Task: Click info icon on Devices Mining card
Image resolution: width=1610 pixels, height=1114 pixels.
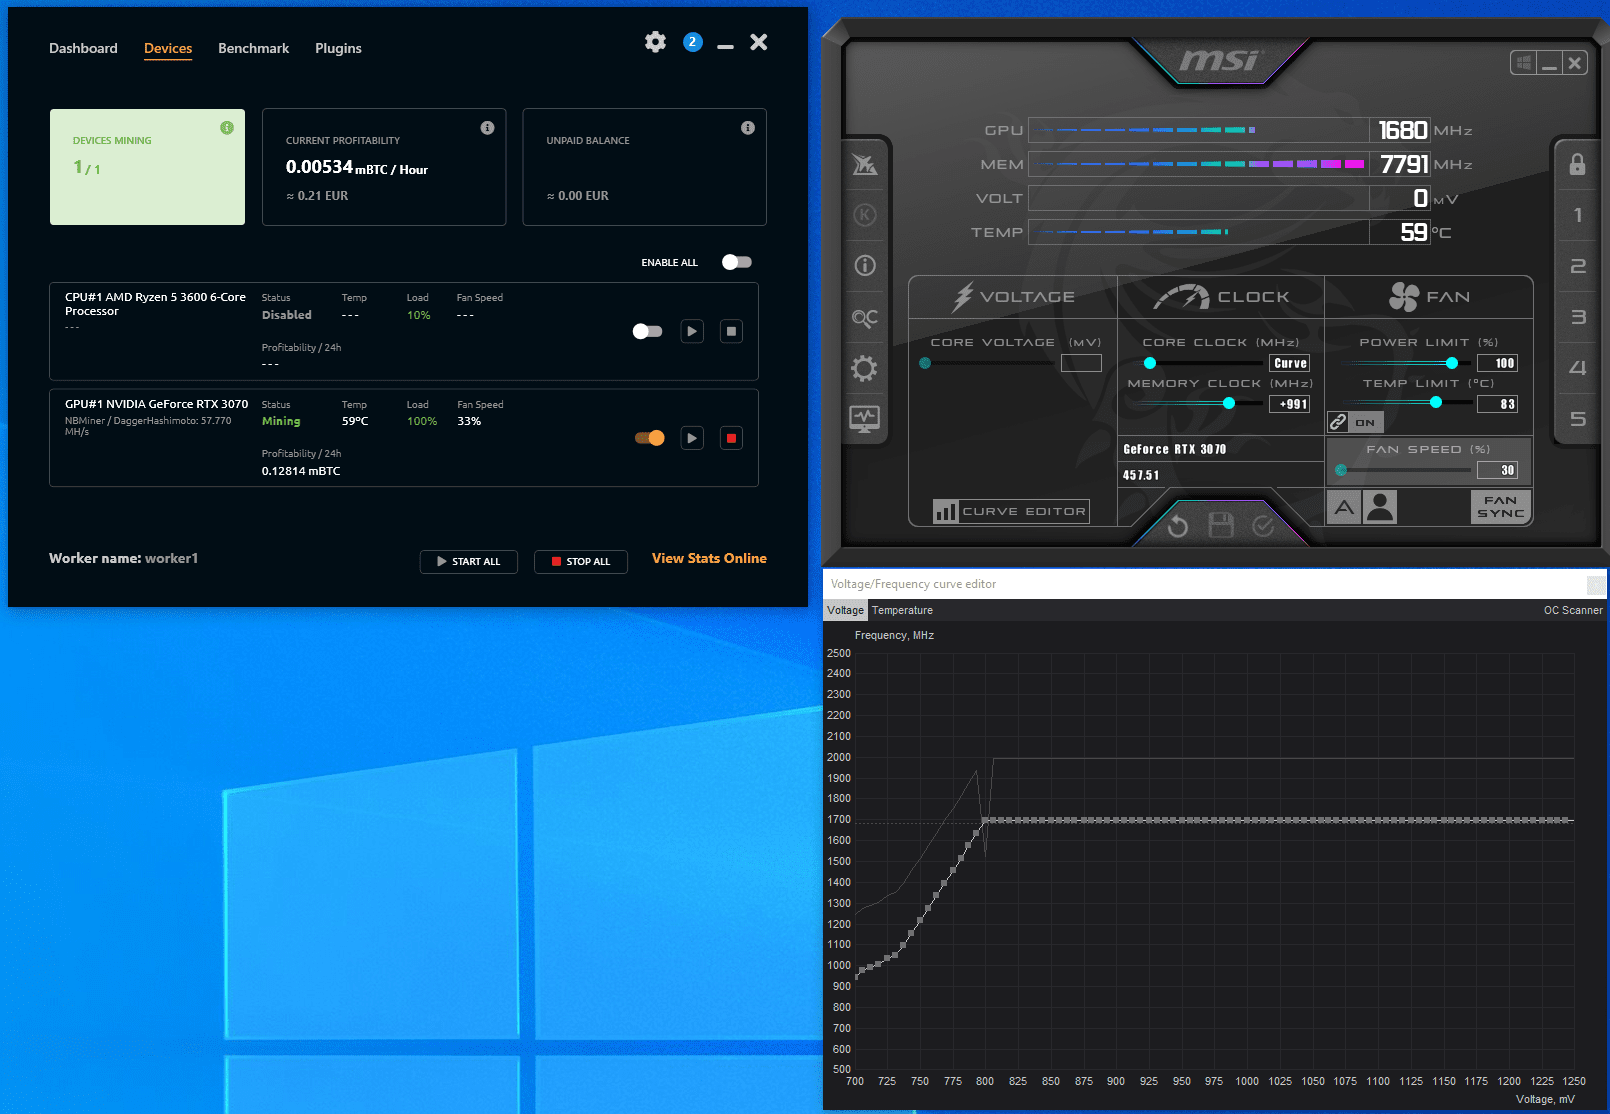Action: [227, 128]
